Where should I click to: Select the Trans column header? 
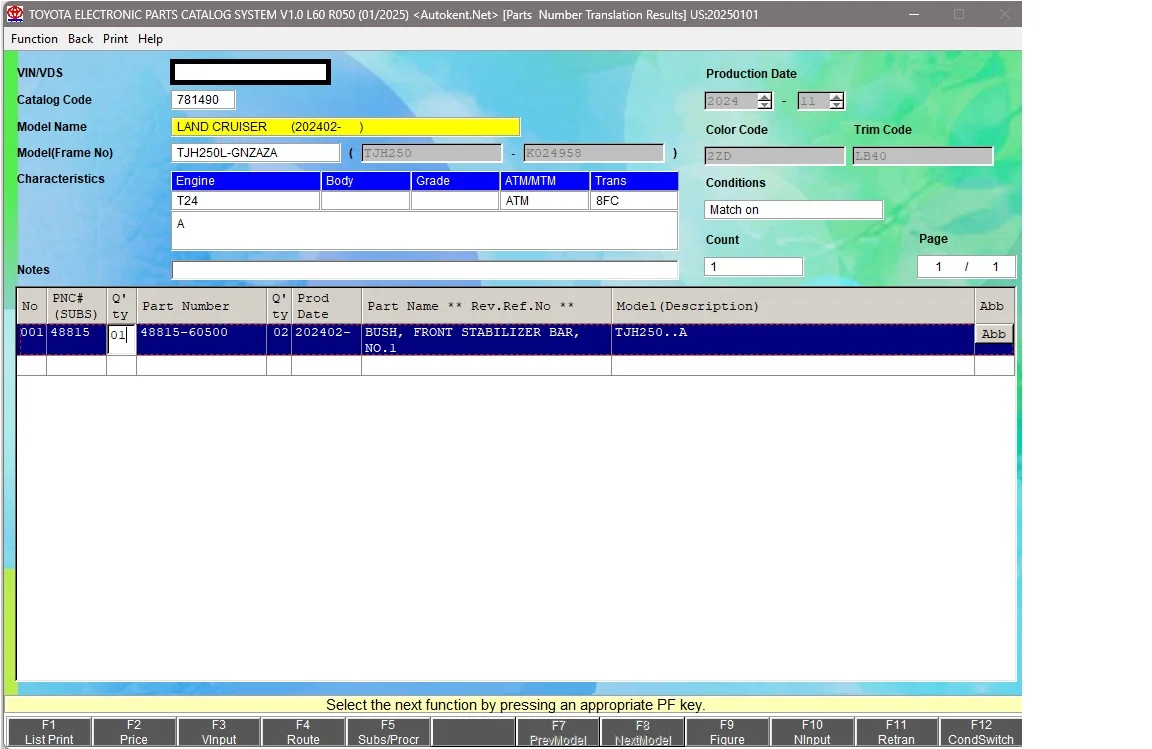pos(634,181)
